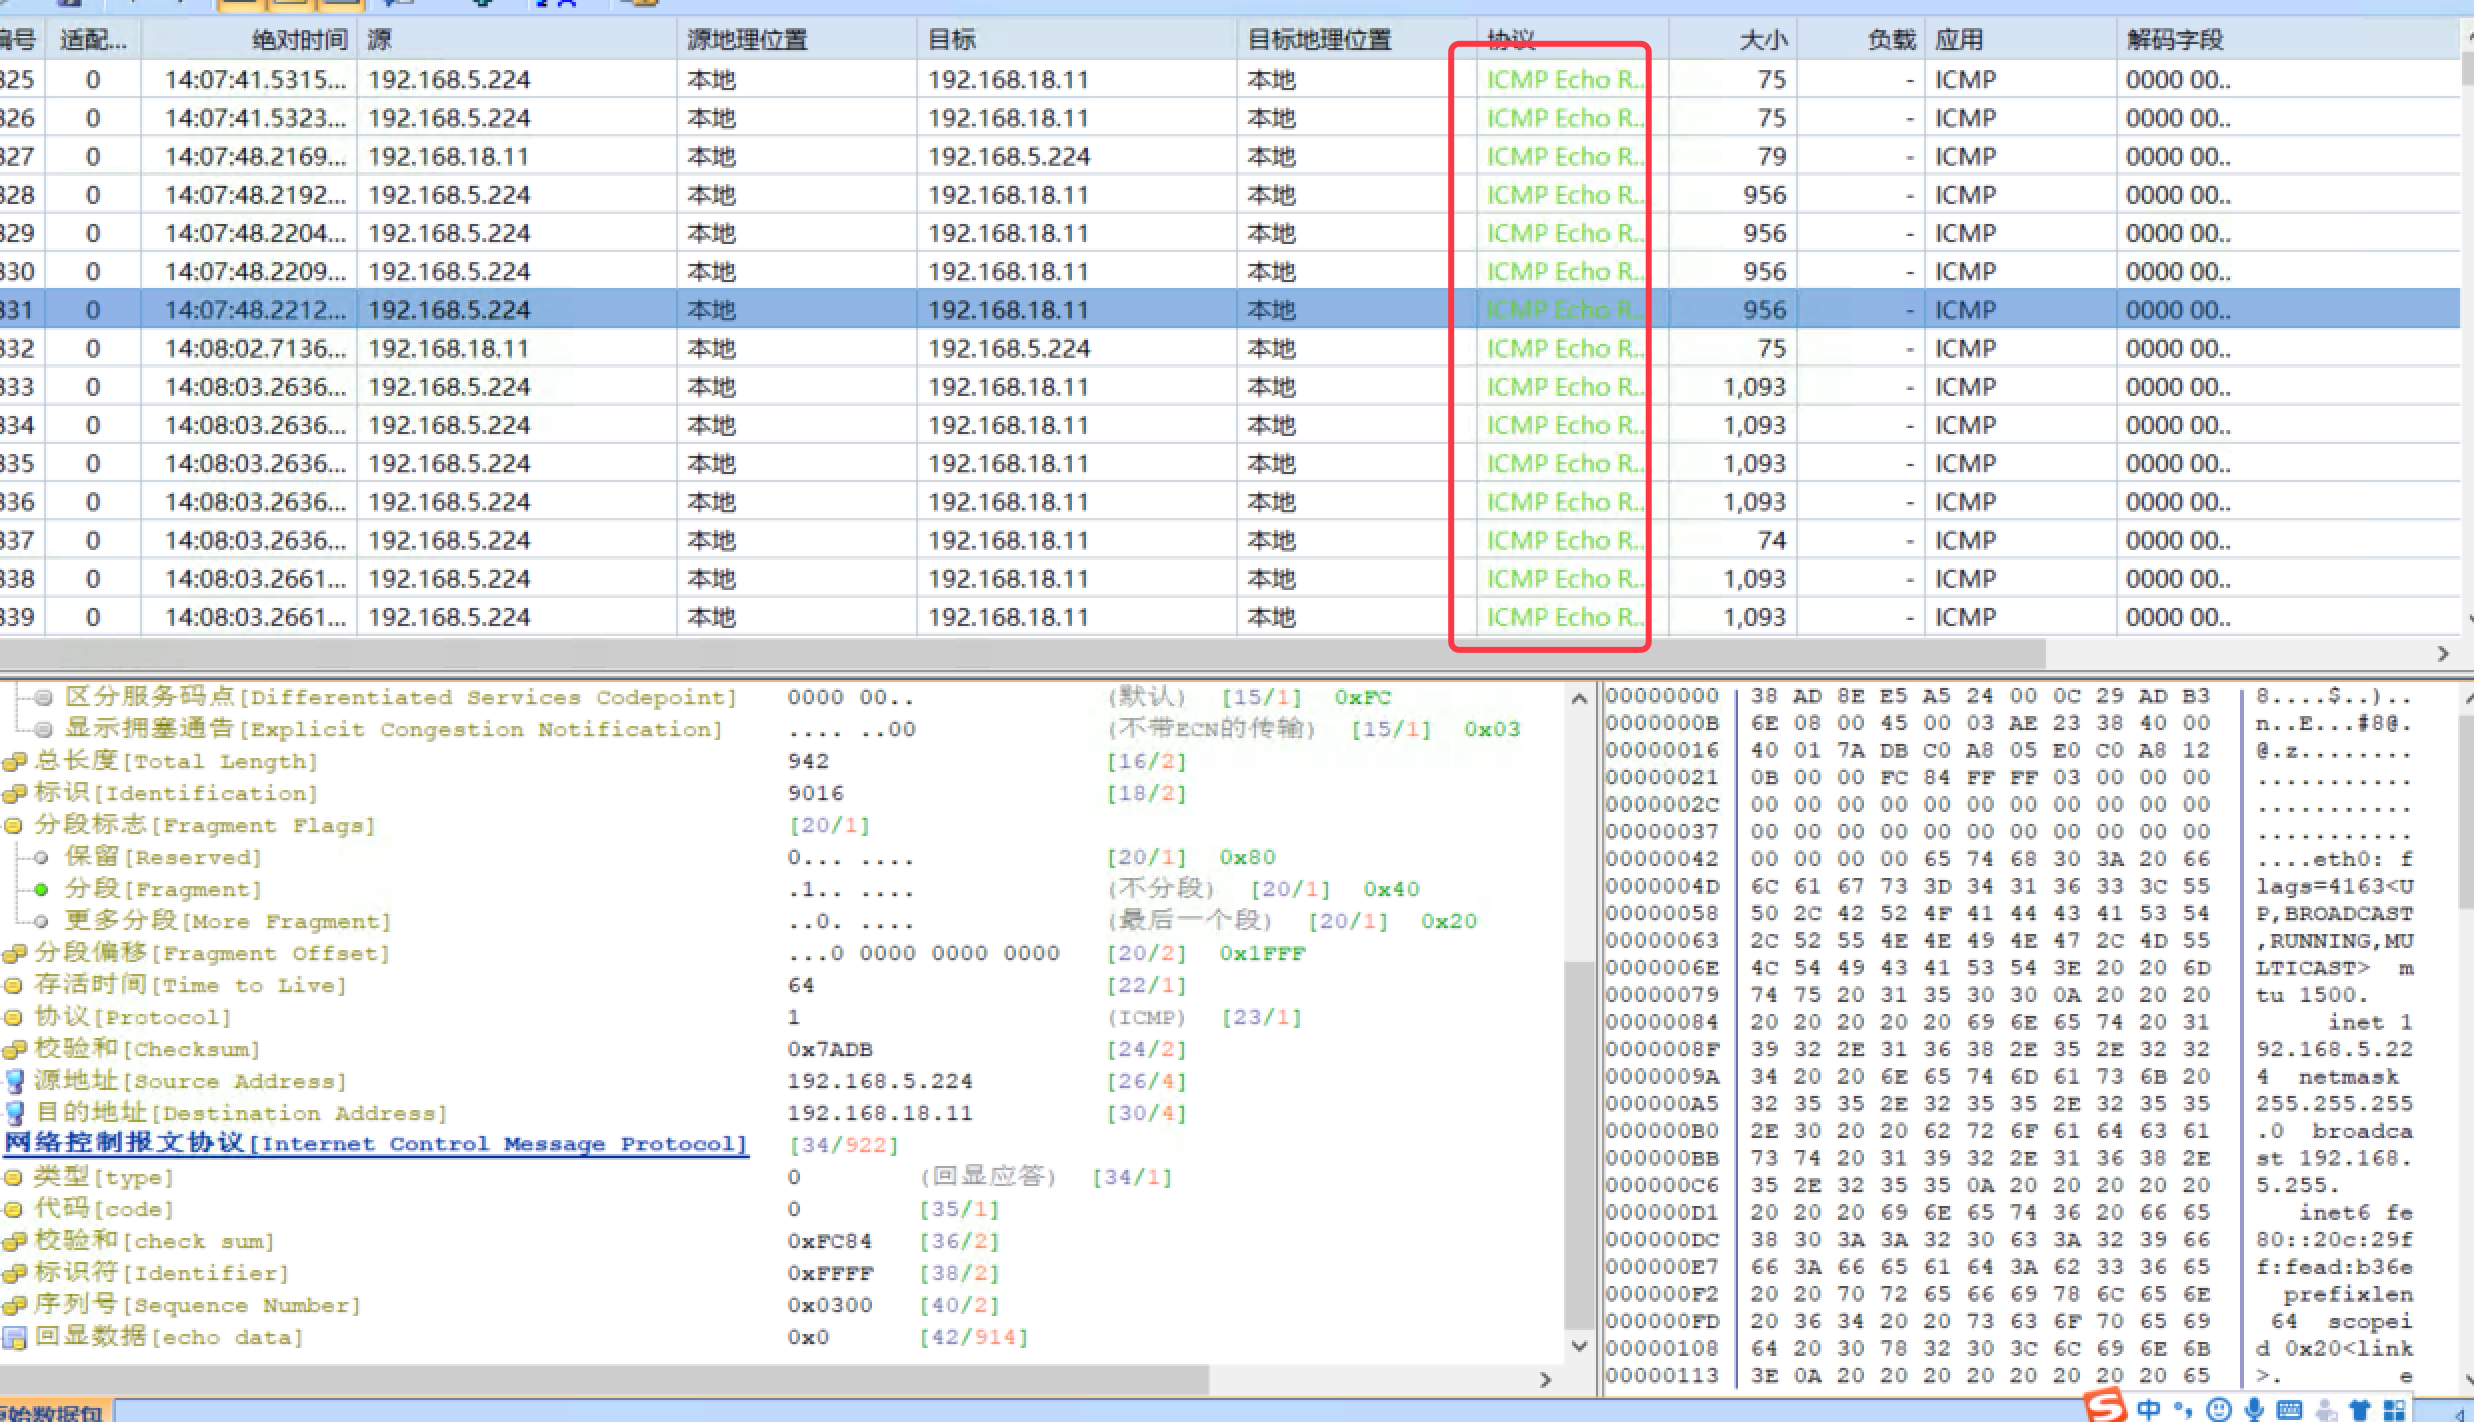Expand the Time to Live node

[14, 985]
